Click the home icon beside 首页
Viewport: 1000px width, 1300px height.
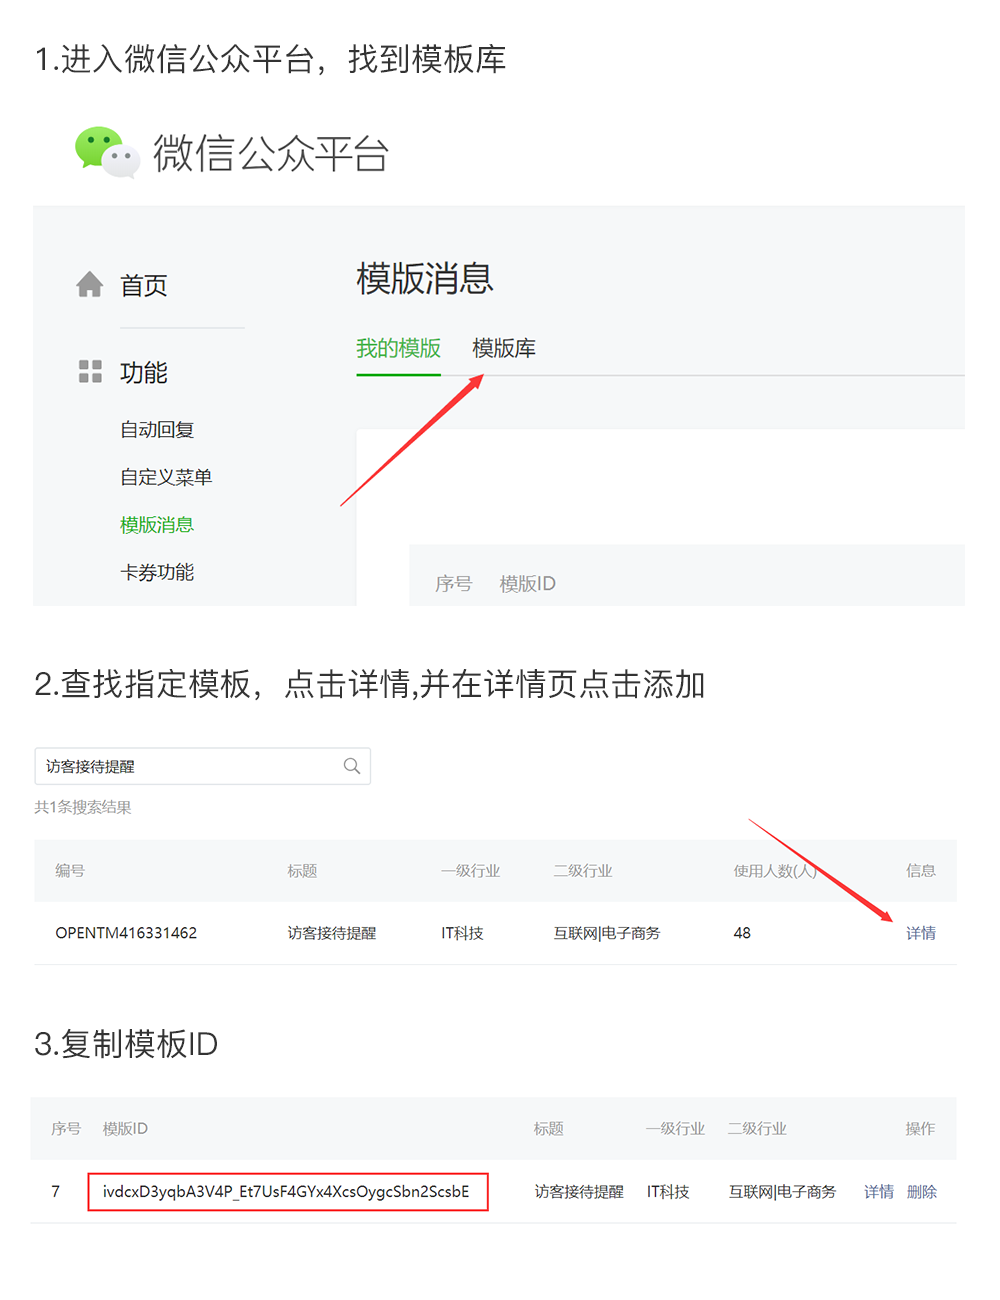coord(90,285)
